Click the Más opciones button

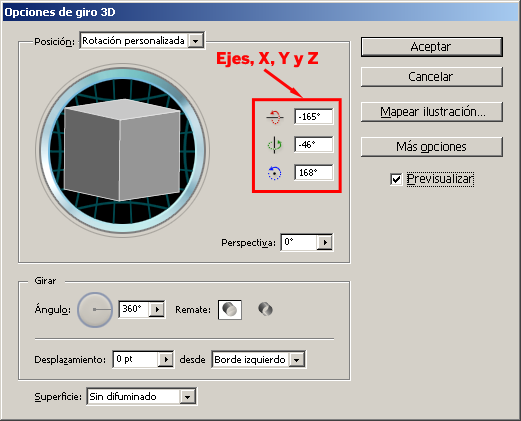(x=432, y=147)
